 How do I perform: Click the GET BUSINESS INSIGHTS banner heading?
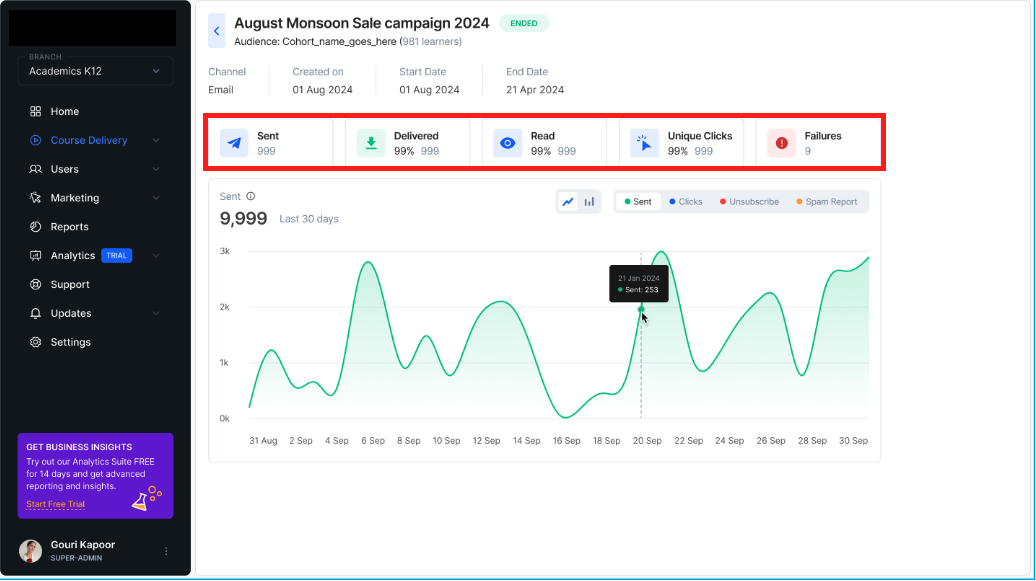click(79, 447)
